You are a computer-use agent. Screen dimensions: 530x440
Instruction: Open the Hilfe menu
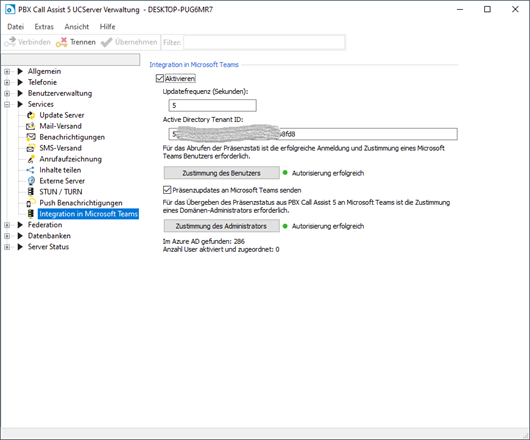point(107,27)
